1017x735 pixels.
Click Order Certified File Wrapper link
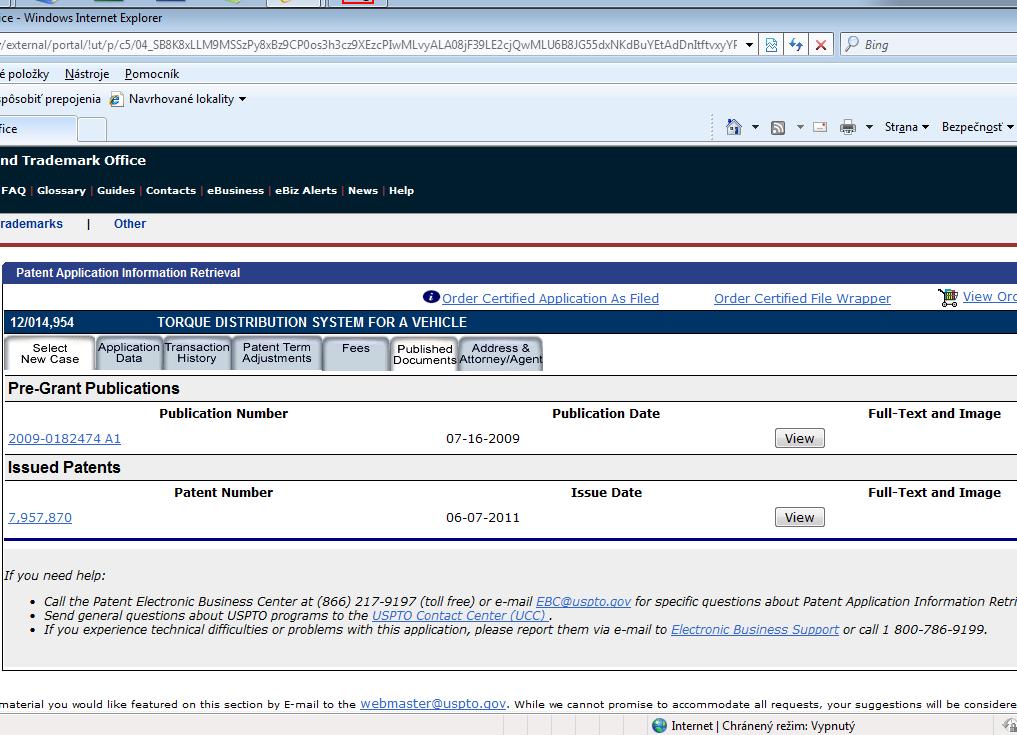coord(802,298)
